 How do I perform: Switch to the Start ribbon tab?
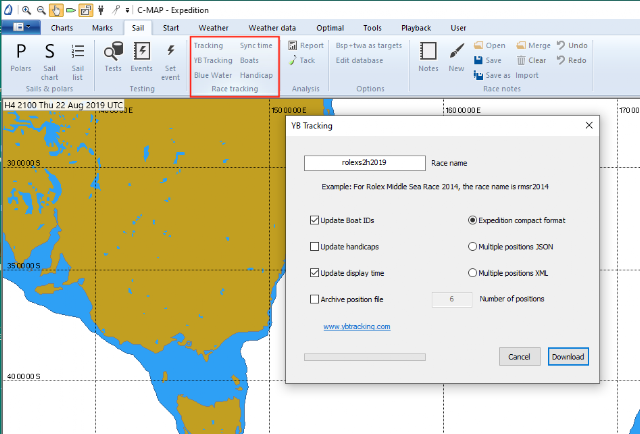pos(171,28)
